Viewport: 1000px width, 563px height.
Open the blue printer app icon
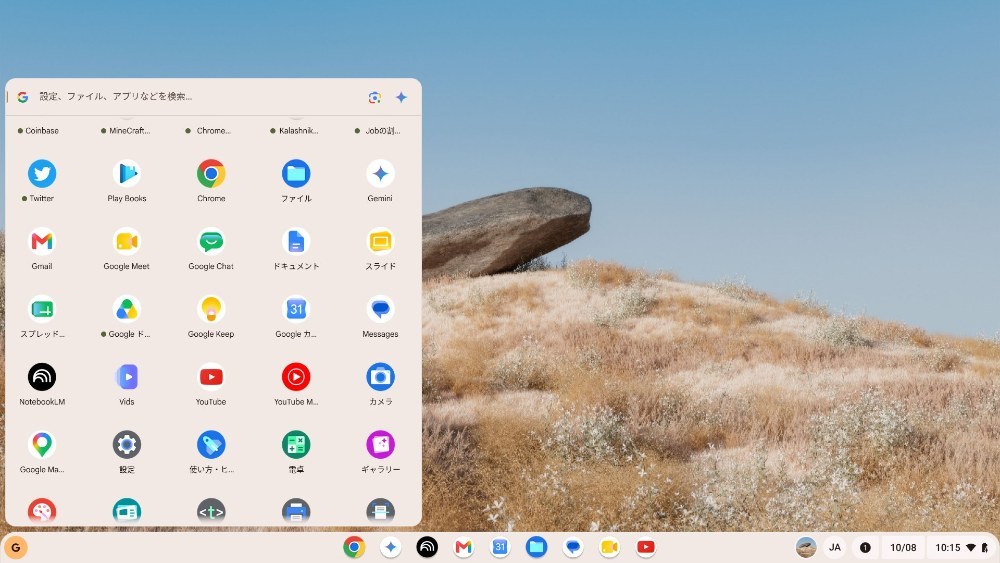[x=296, y=511]
